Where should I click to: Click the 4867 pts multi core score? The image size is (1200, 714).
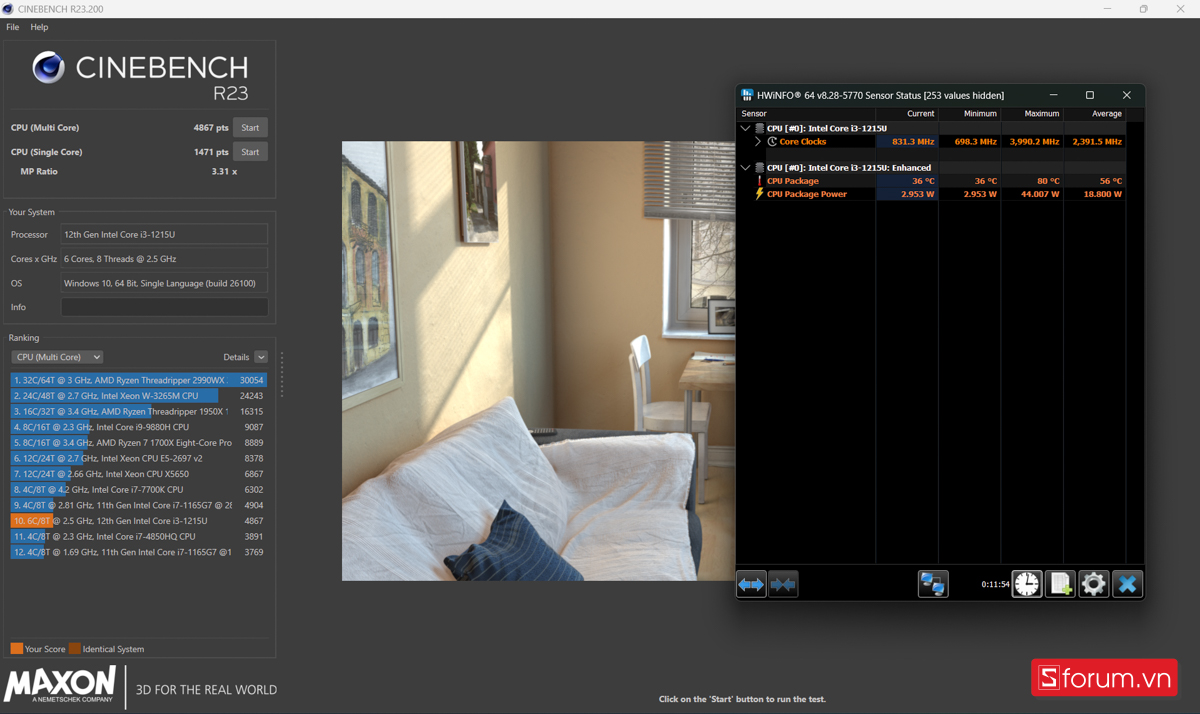[x=211, y=128]
